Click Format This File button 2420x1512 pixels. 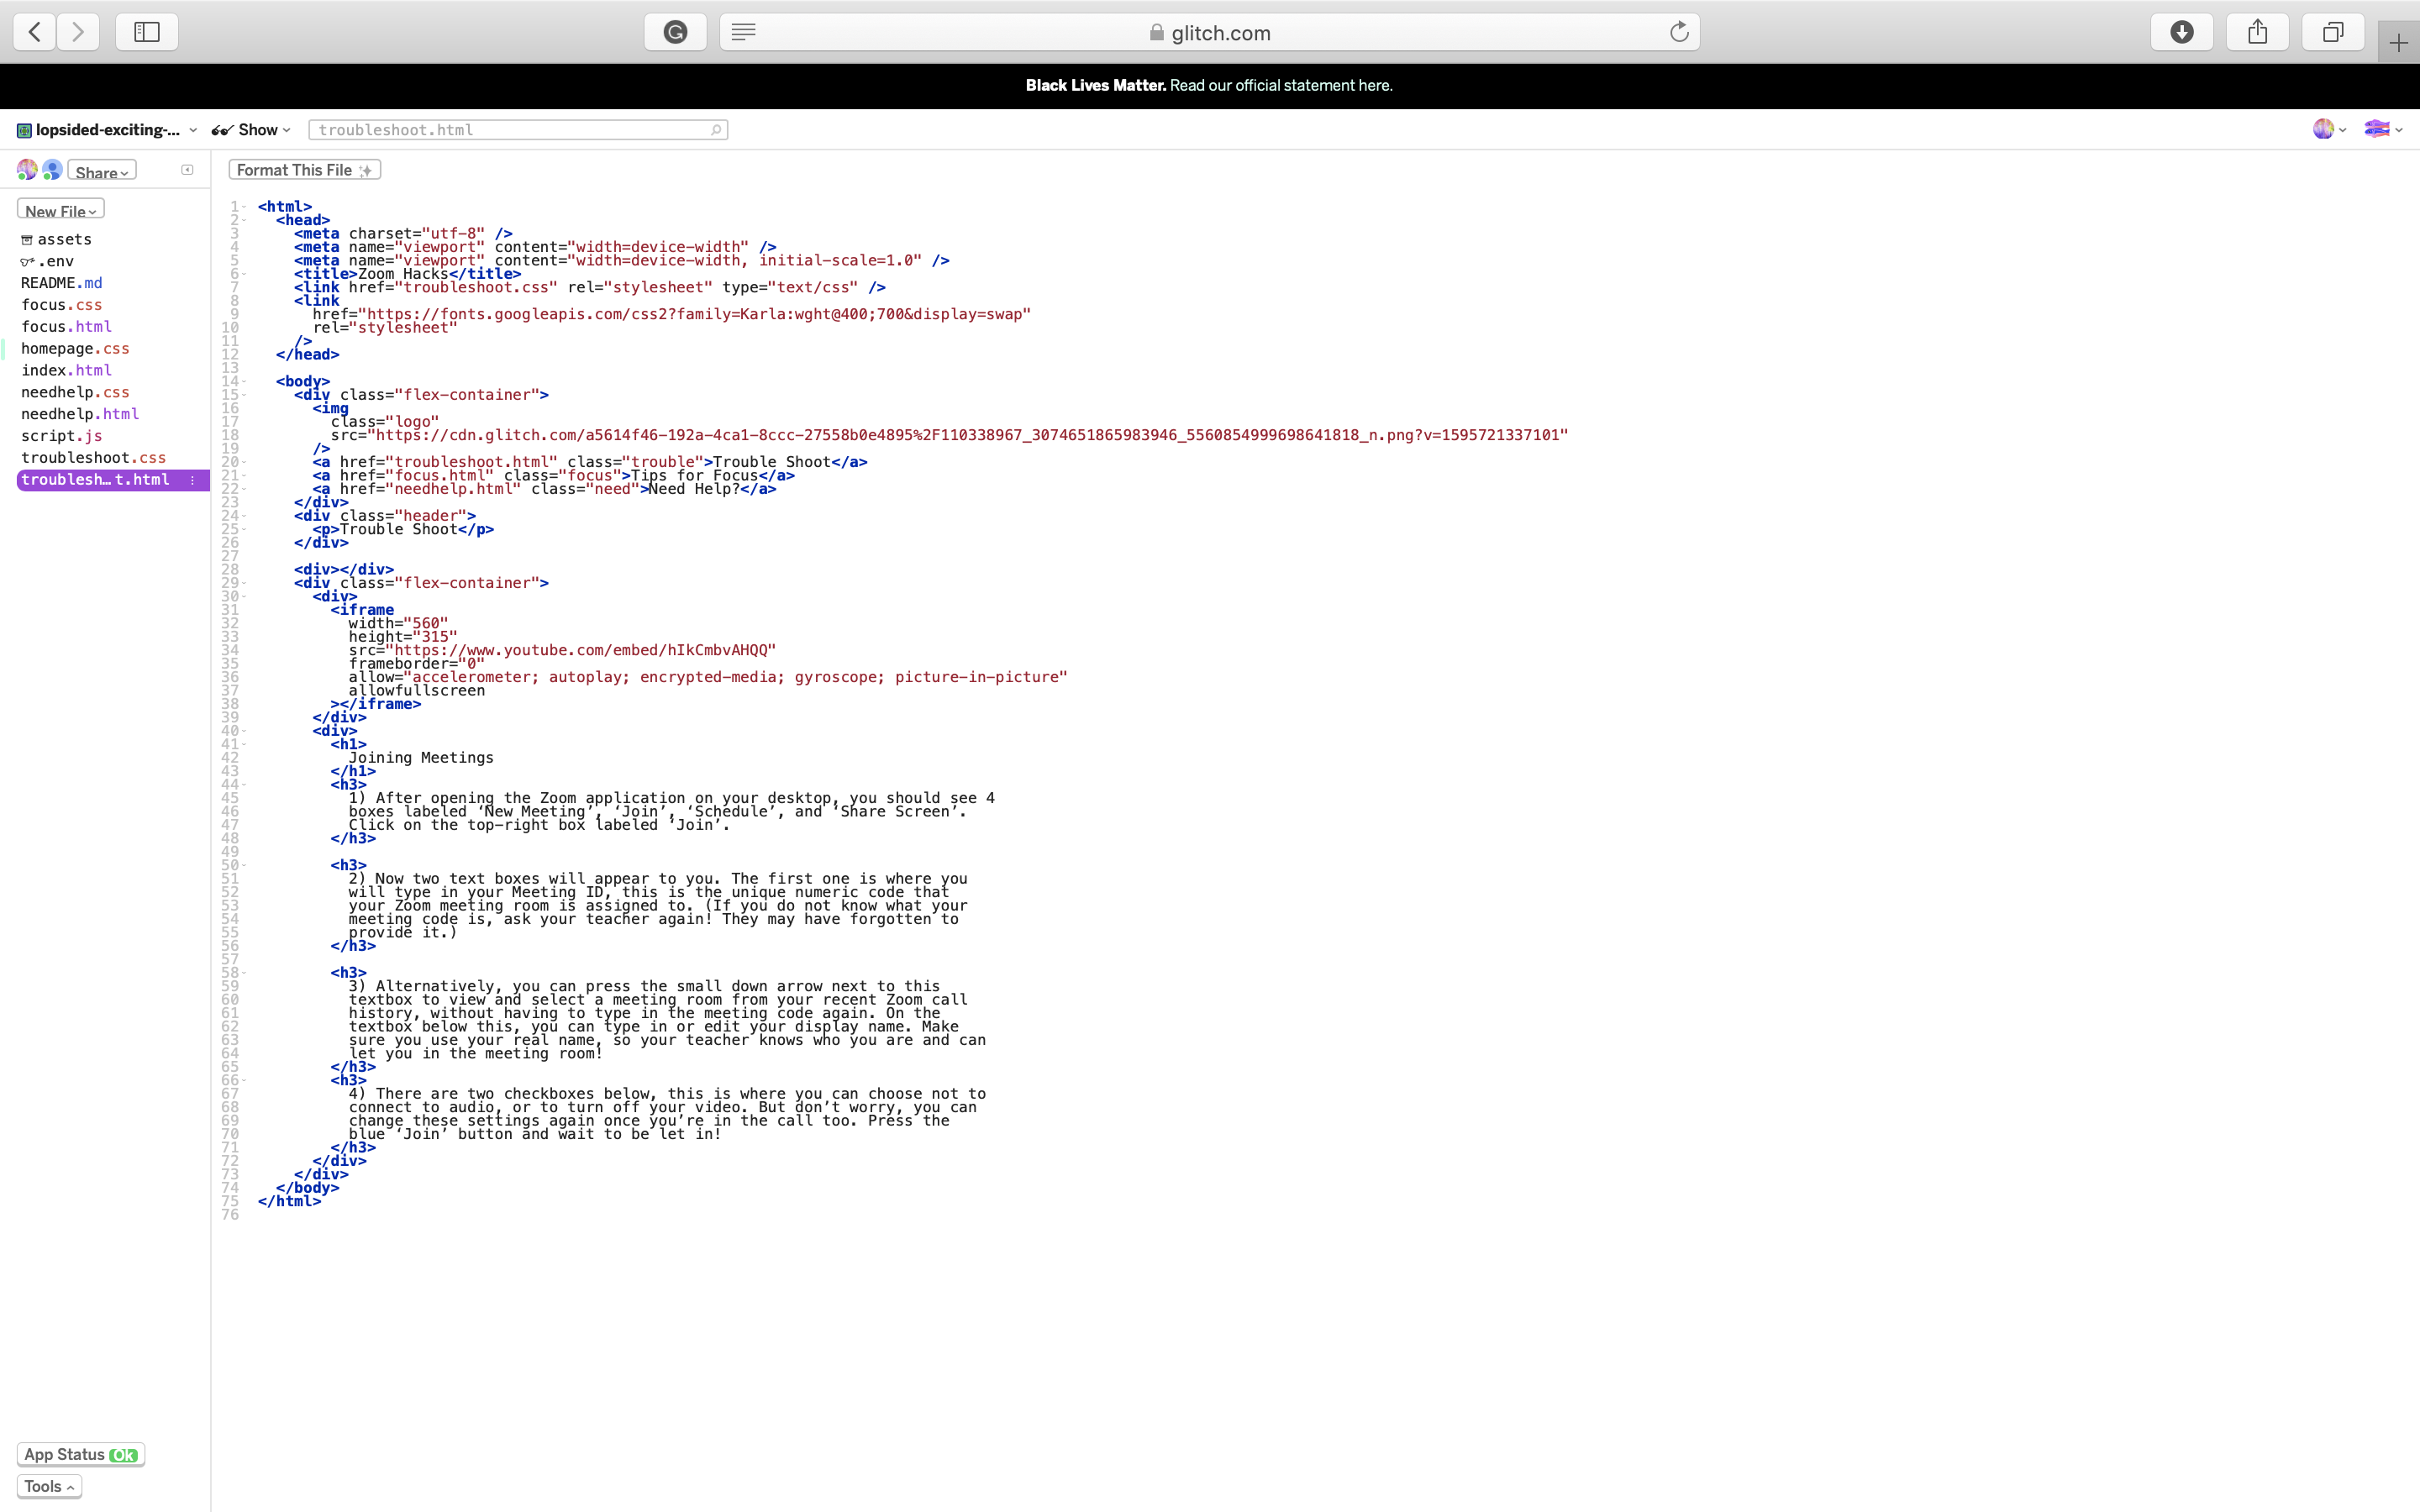tap(304, 170)
